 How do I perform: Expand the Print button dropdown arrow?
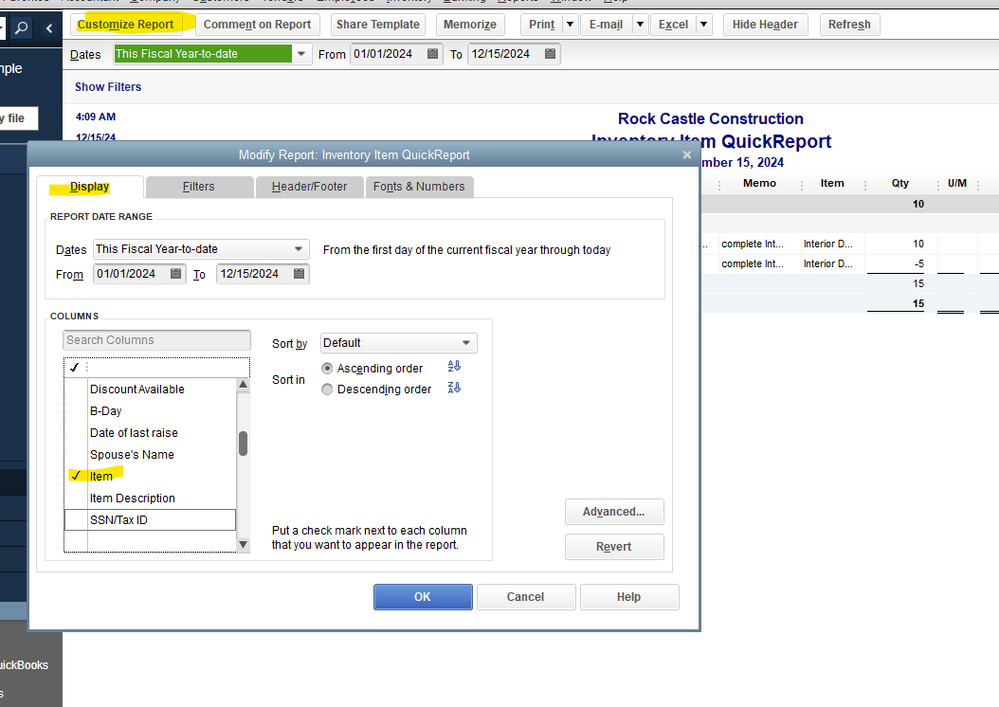pos(570,25)
